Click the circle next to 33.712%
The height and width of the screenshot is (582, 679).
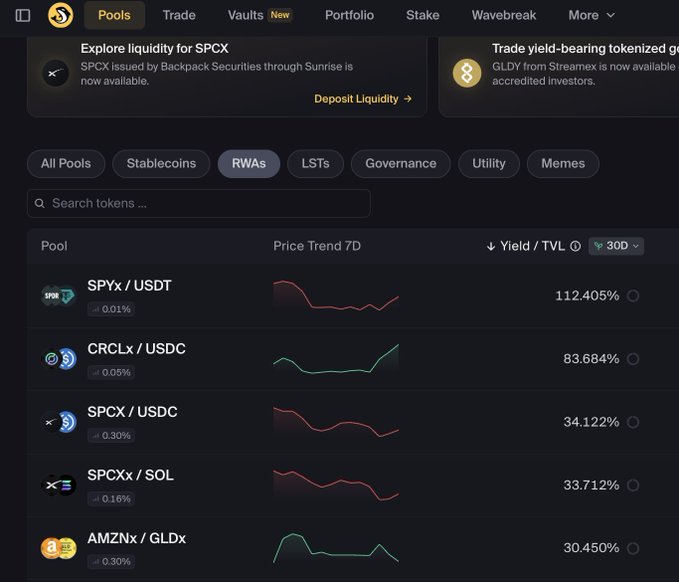[633, 485]
